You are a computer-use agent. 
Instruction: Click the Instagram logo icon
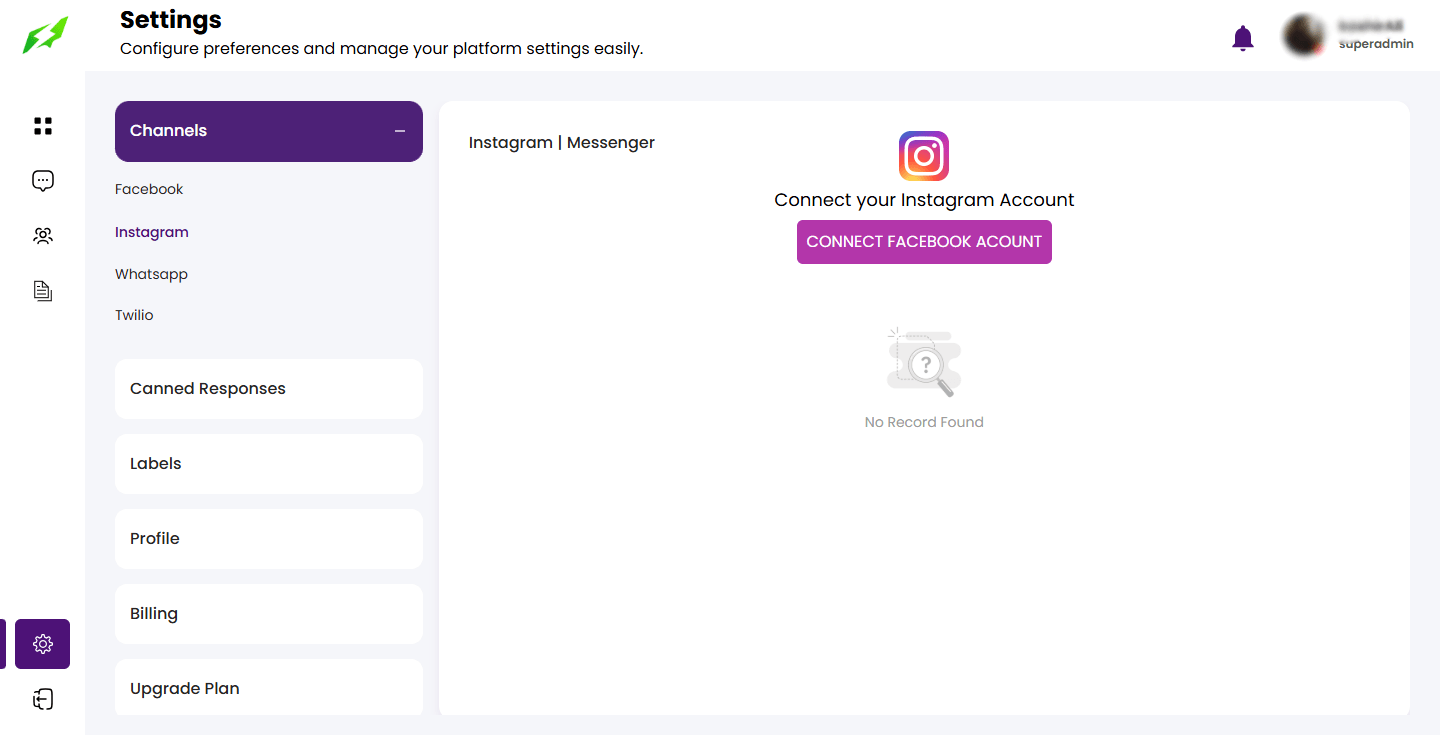[x=923, y=156]
